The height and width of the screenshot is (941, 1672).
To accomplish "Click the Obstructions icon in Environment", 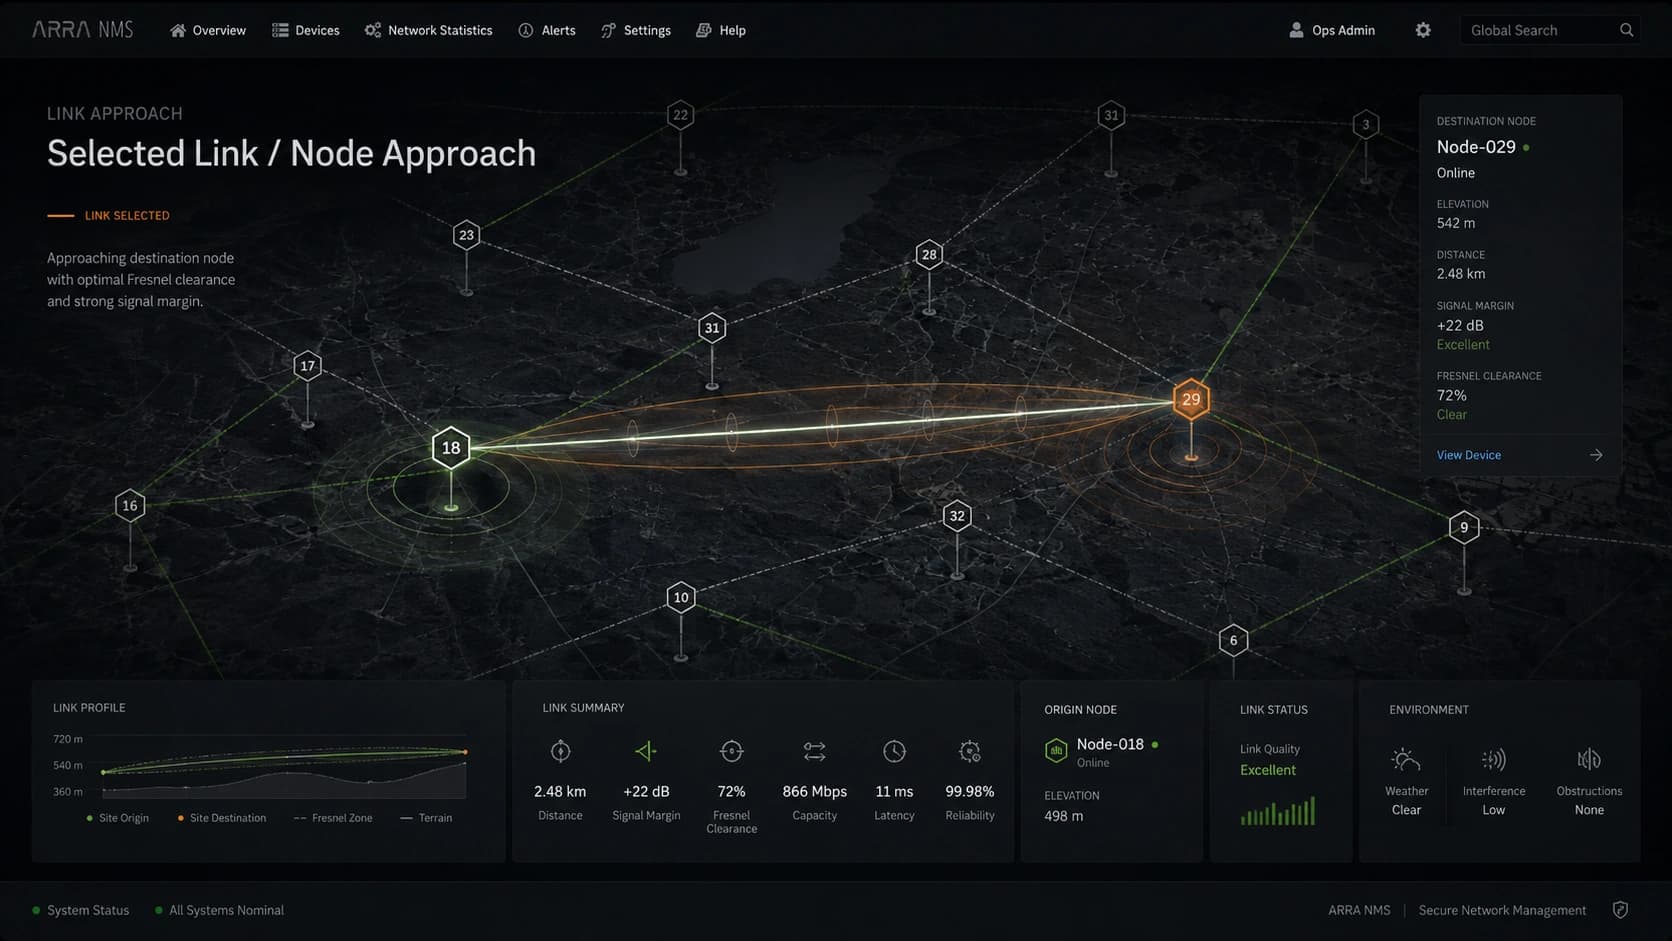I will pyautogui.click(x=1589, y=760).
